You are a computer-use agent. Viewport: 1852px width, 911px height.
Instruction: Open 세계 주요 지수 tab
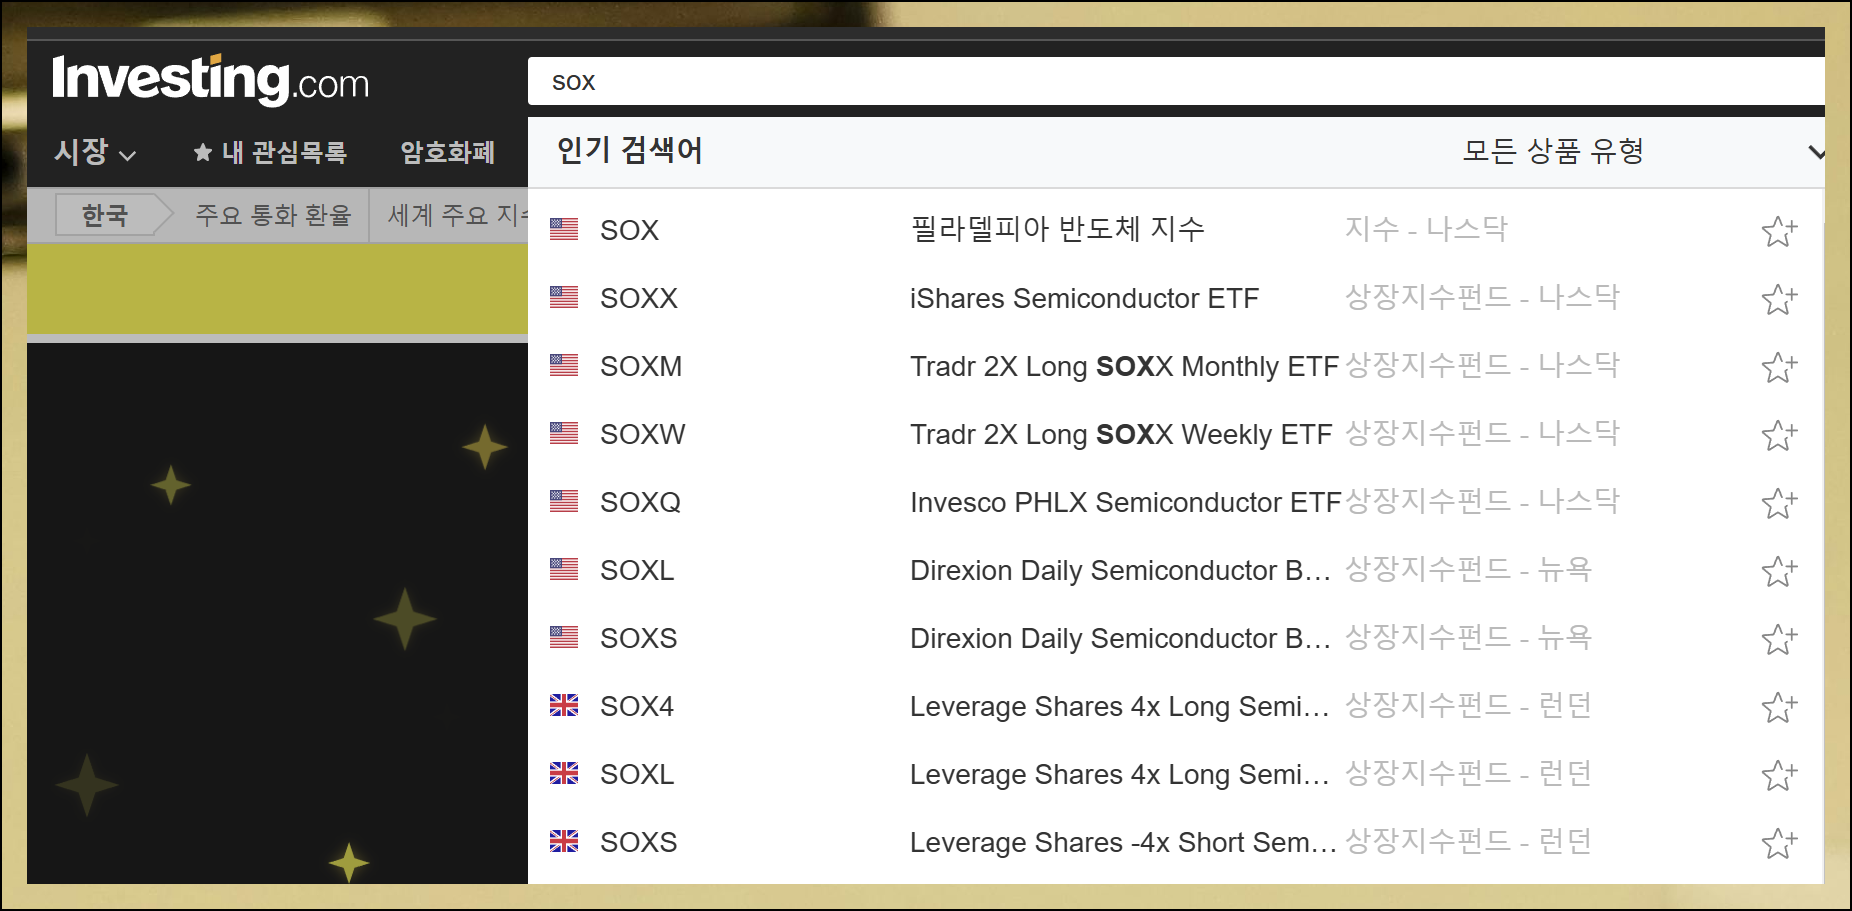click(x=458, y=215)
